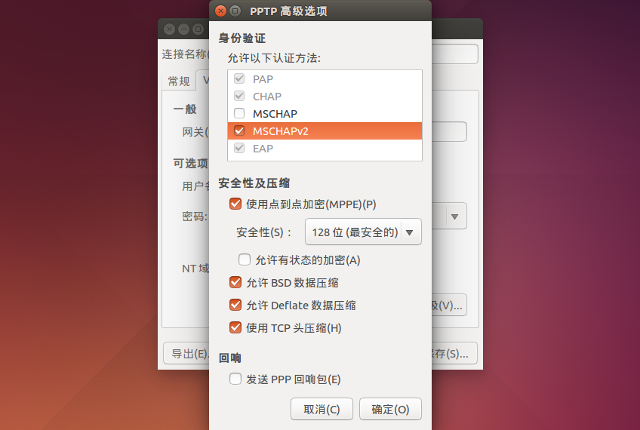Open the 安全性 128 位 dropdown

pos(363,232)
